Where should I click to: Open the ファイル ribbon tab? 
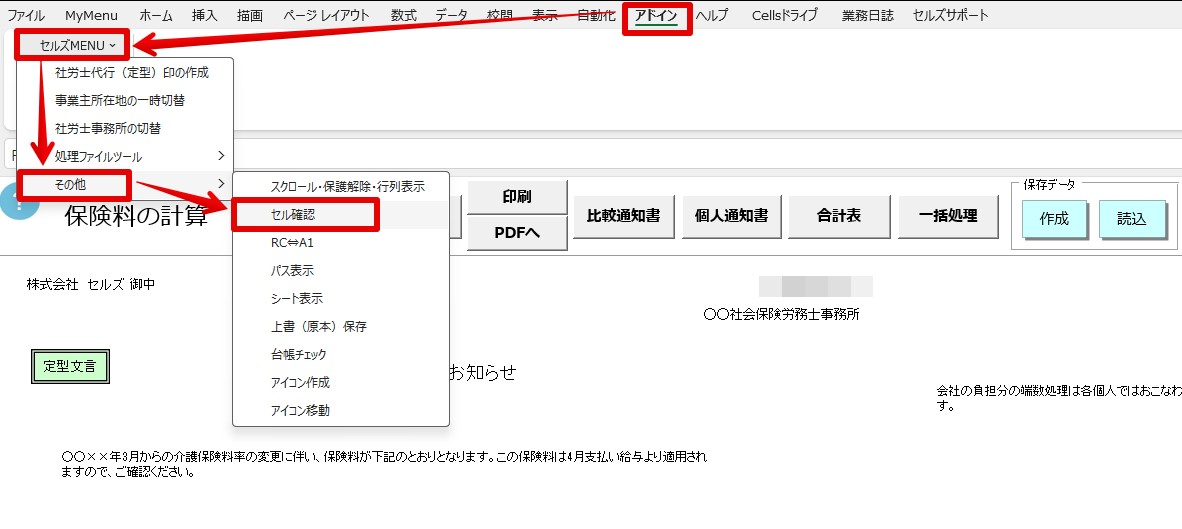[x=26, y=15]
